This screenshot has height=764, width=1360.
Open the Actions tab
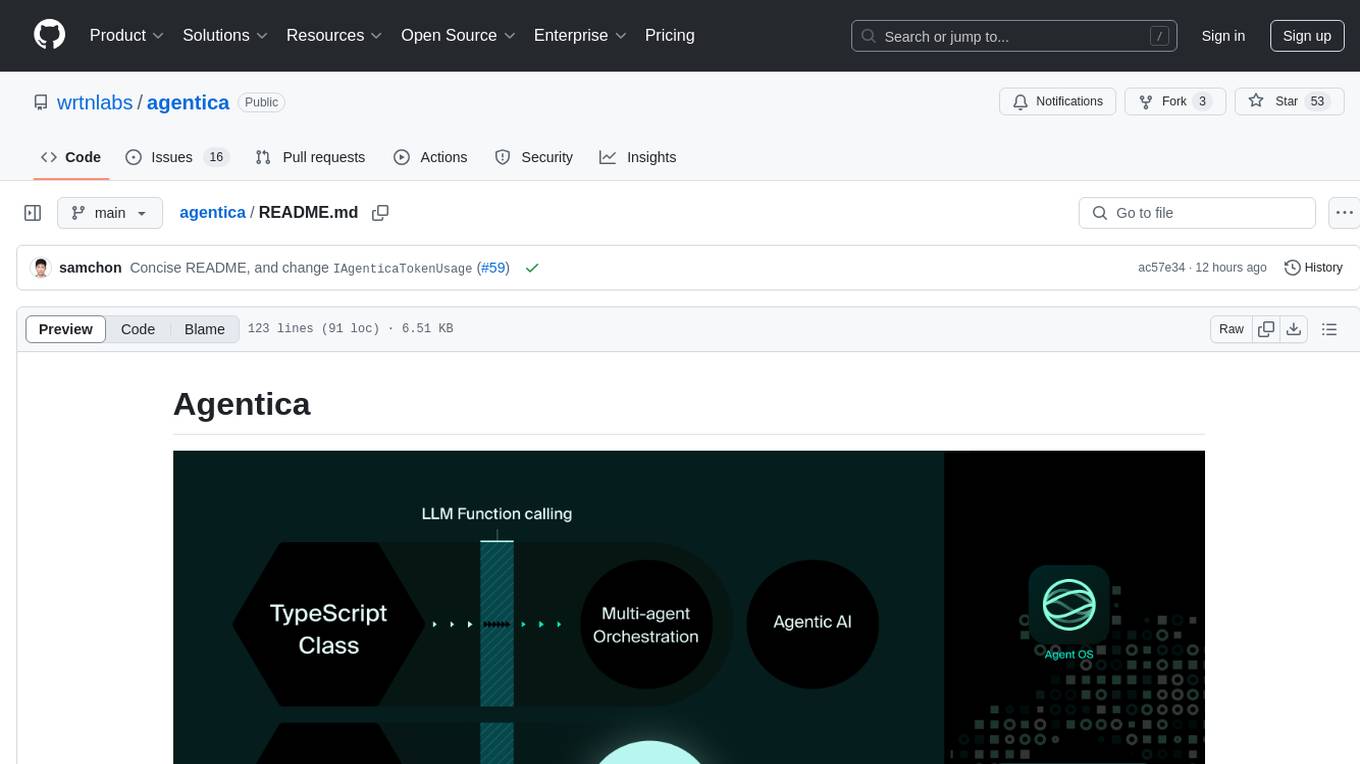430,157
